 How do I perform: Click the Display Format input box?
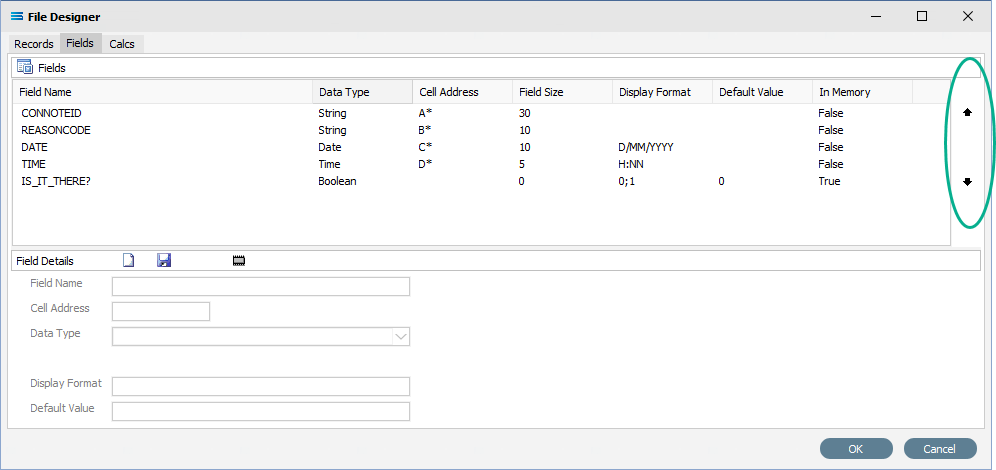[260, 386]
